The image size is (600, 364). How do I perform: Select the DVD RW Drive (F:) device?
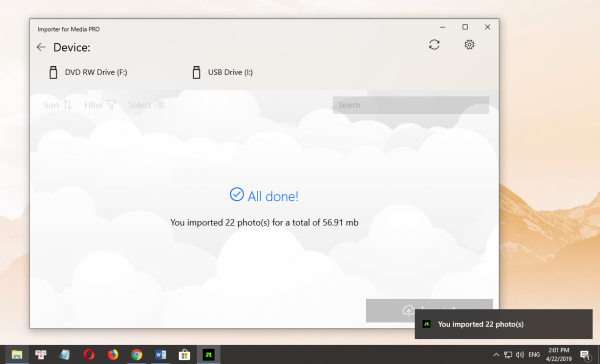[x=88, y=72]
